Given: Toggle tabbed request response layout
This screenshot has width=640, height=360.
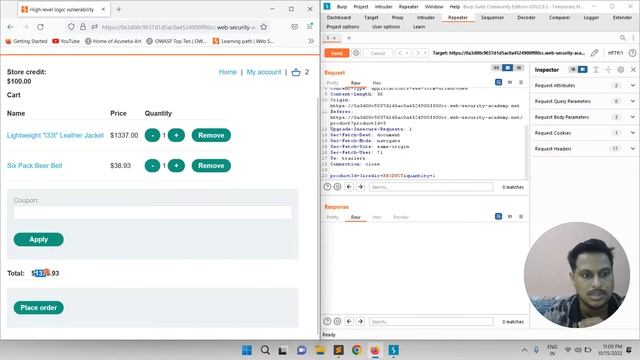Looking at the screenshot, I should 519,68.
